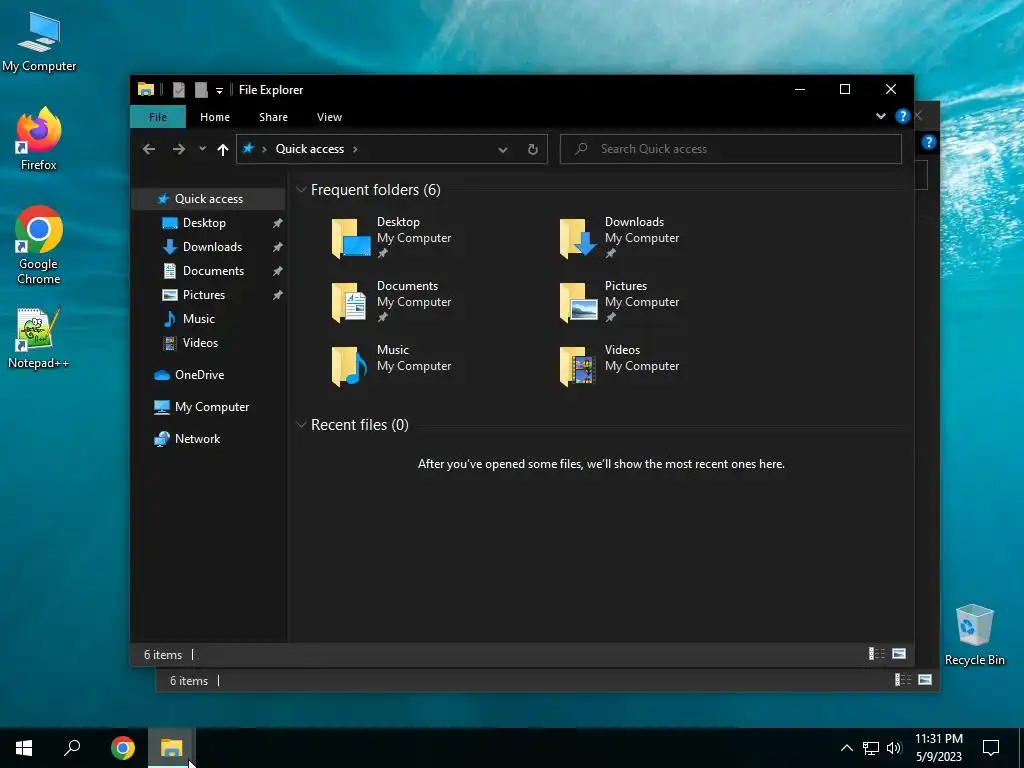Open the Downloads folder icon in Frequent folders
Screen dimensions: 1024x768
578,238
